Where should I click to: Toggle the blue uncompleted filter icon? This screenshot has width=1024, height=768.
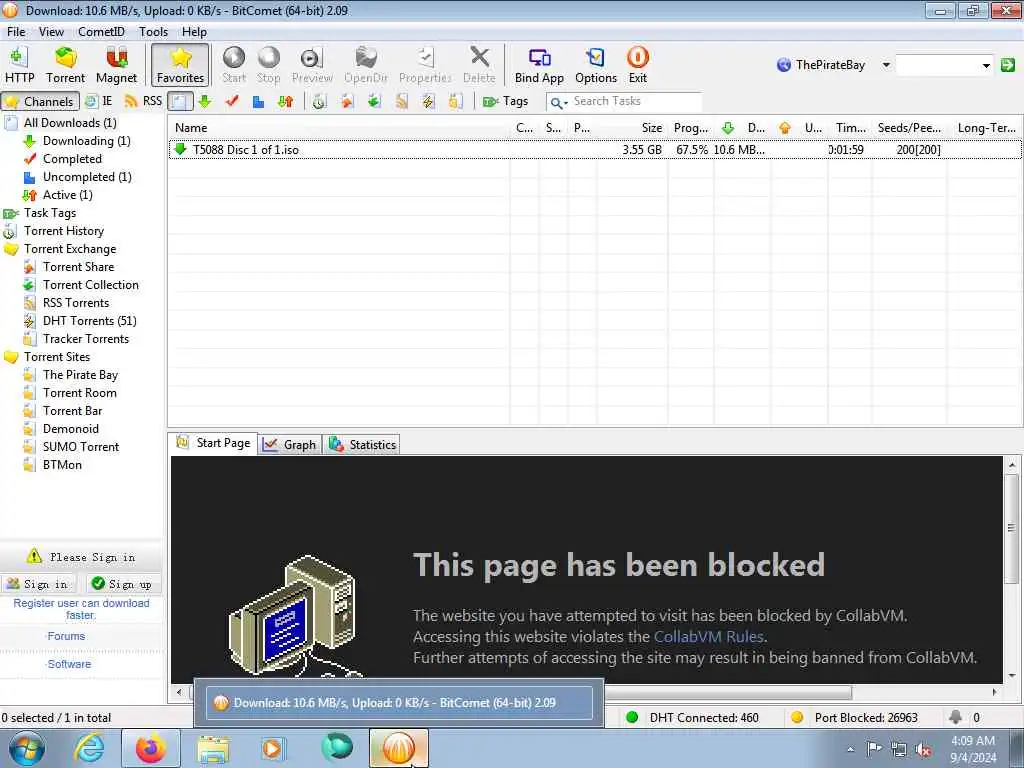259,101
